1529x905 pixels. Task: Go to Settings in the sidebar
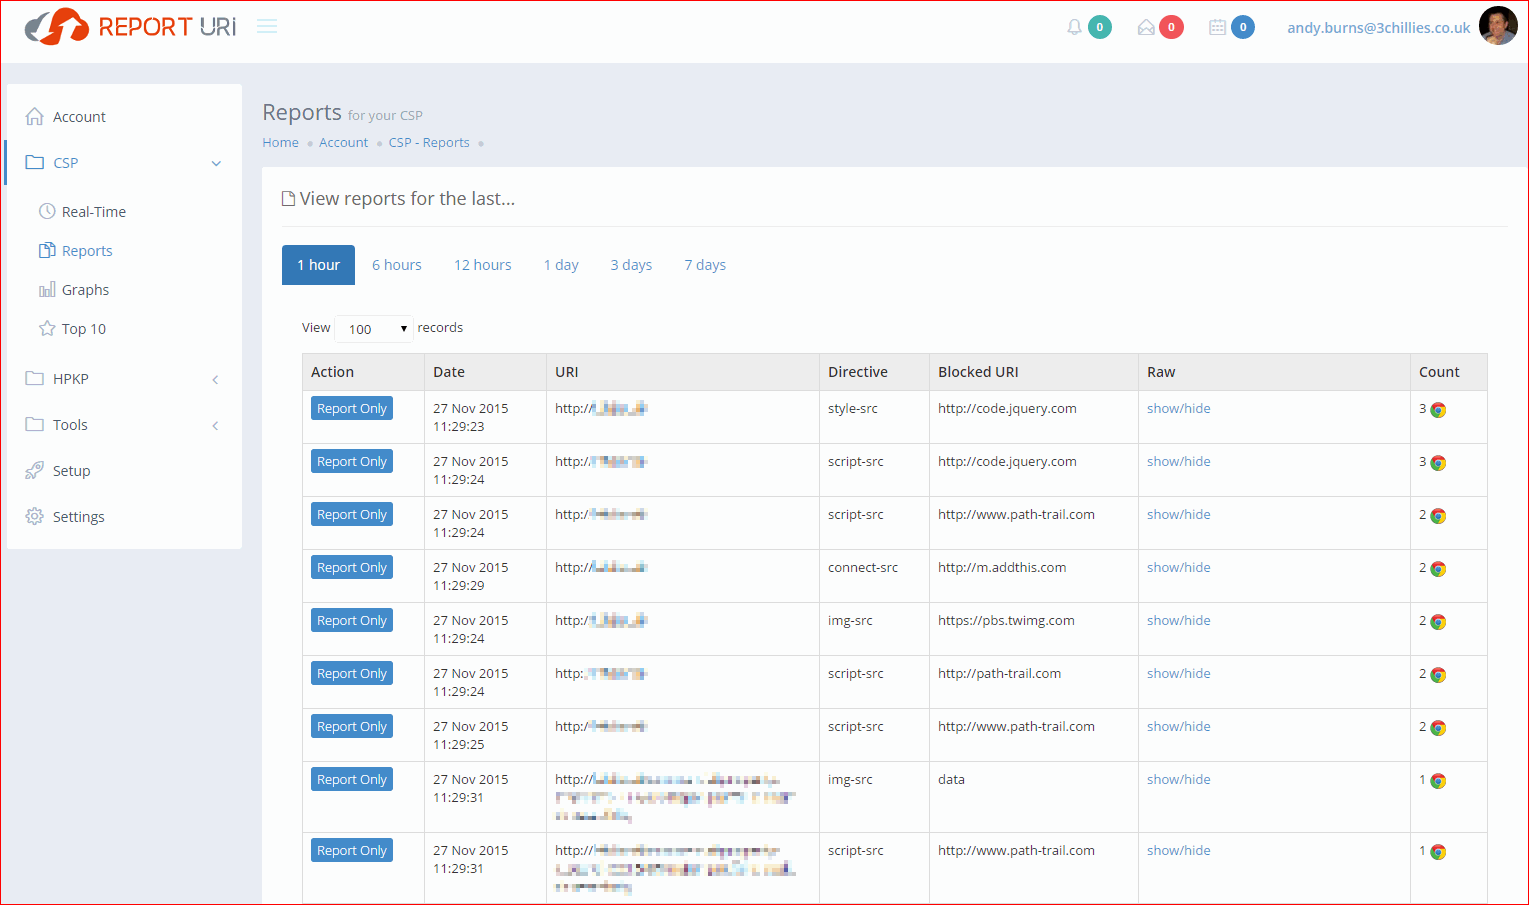coord(78,517)
